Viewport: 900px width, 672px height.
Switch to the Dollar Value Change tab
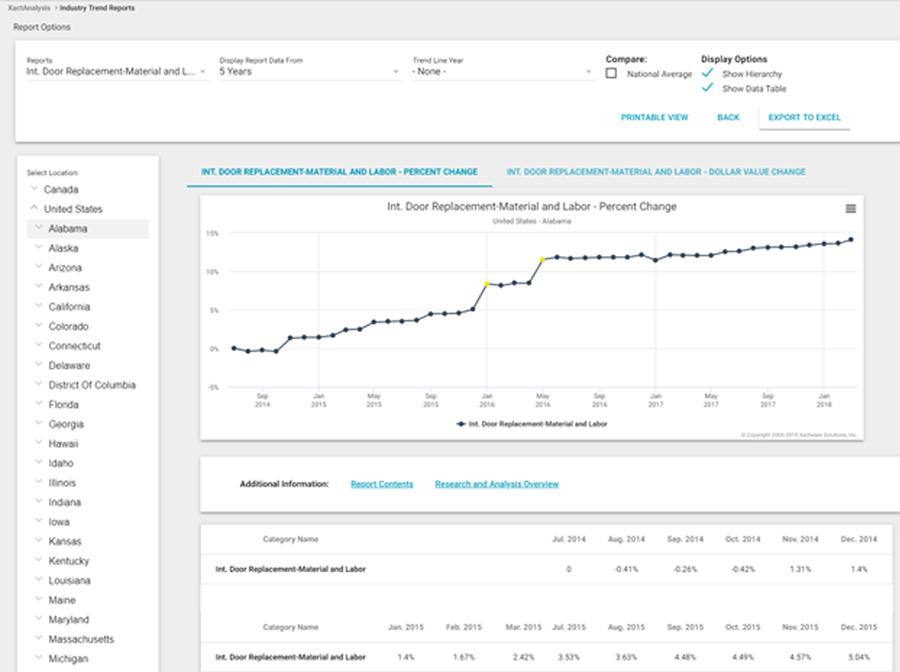click(655, 172)
